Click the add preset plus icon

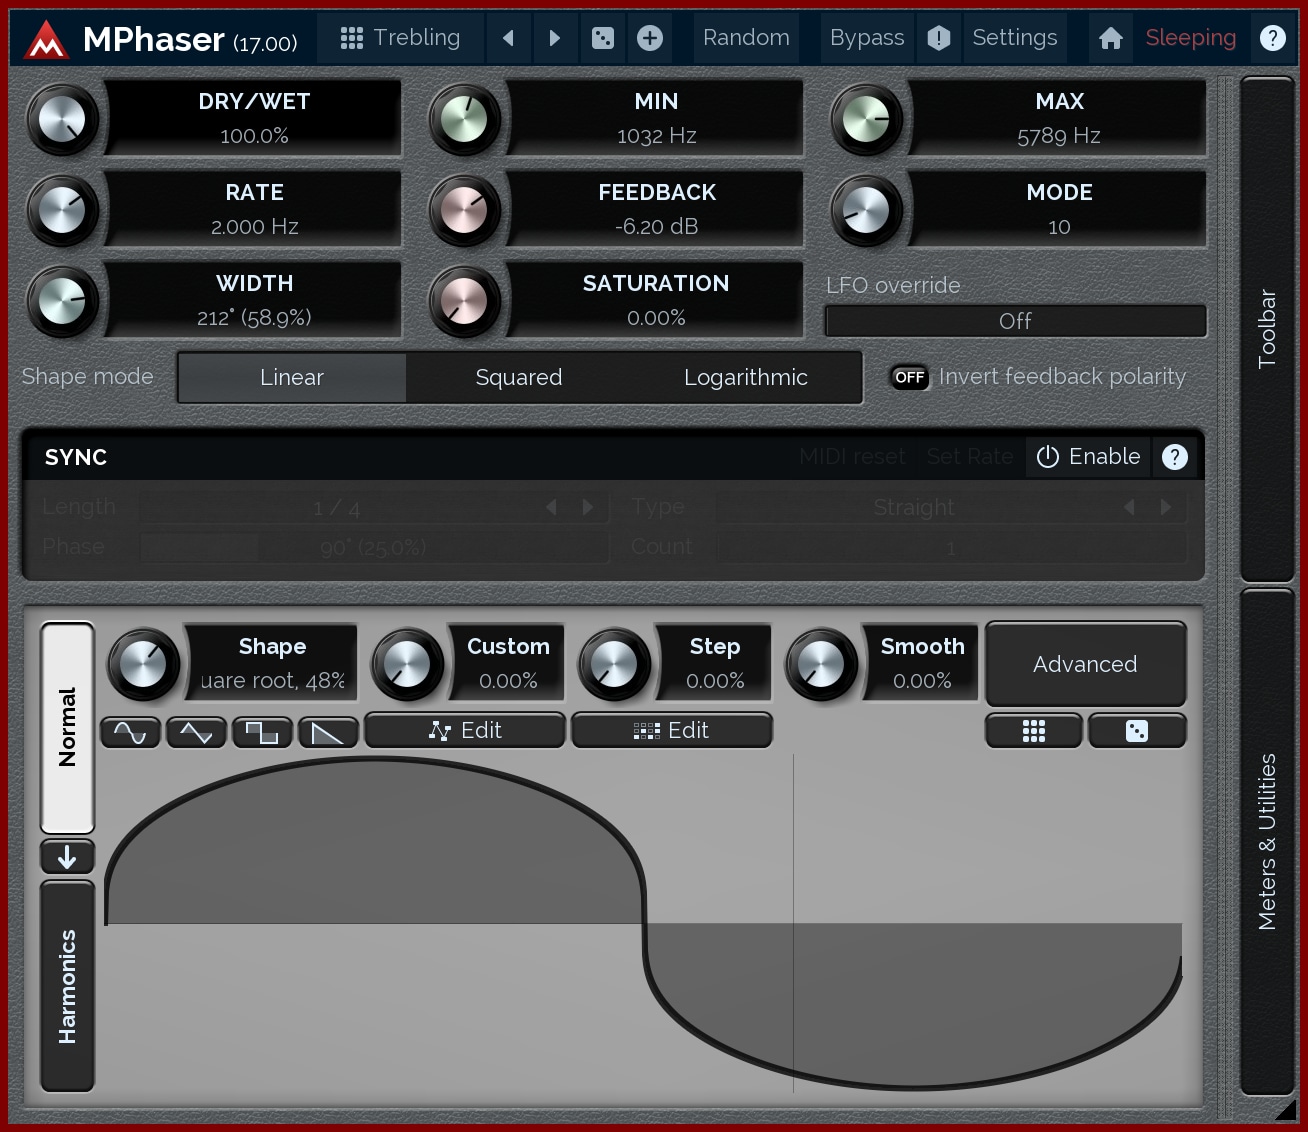pyautogui.click(x=650, y=38)
